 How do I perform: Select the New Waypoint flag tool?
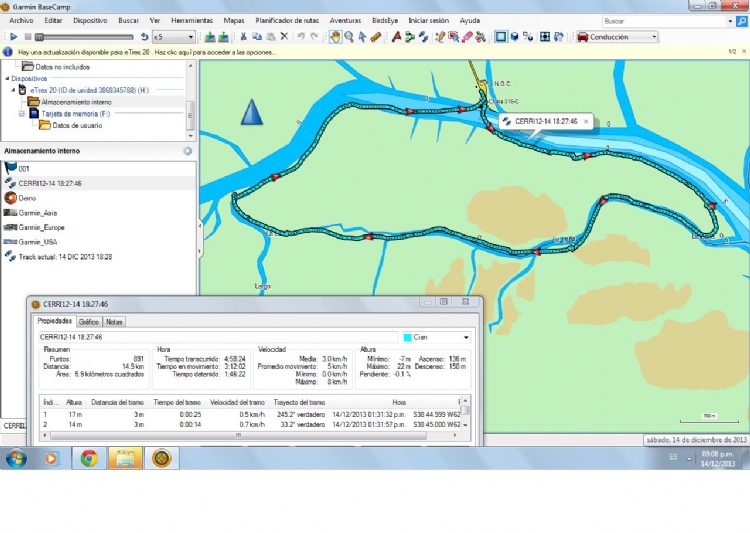396,37
